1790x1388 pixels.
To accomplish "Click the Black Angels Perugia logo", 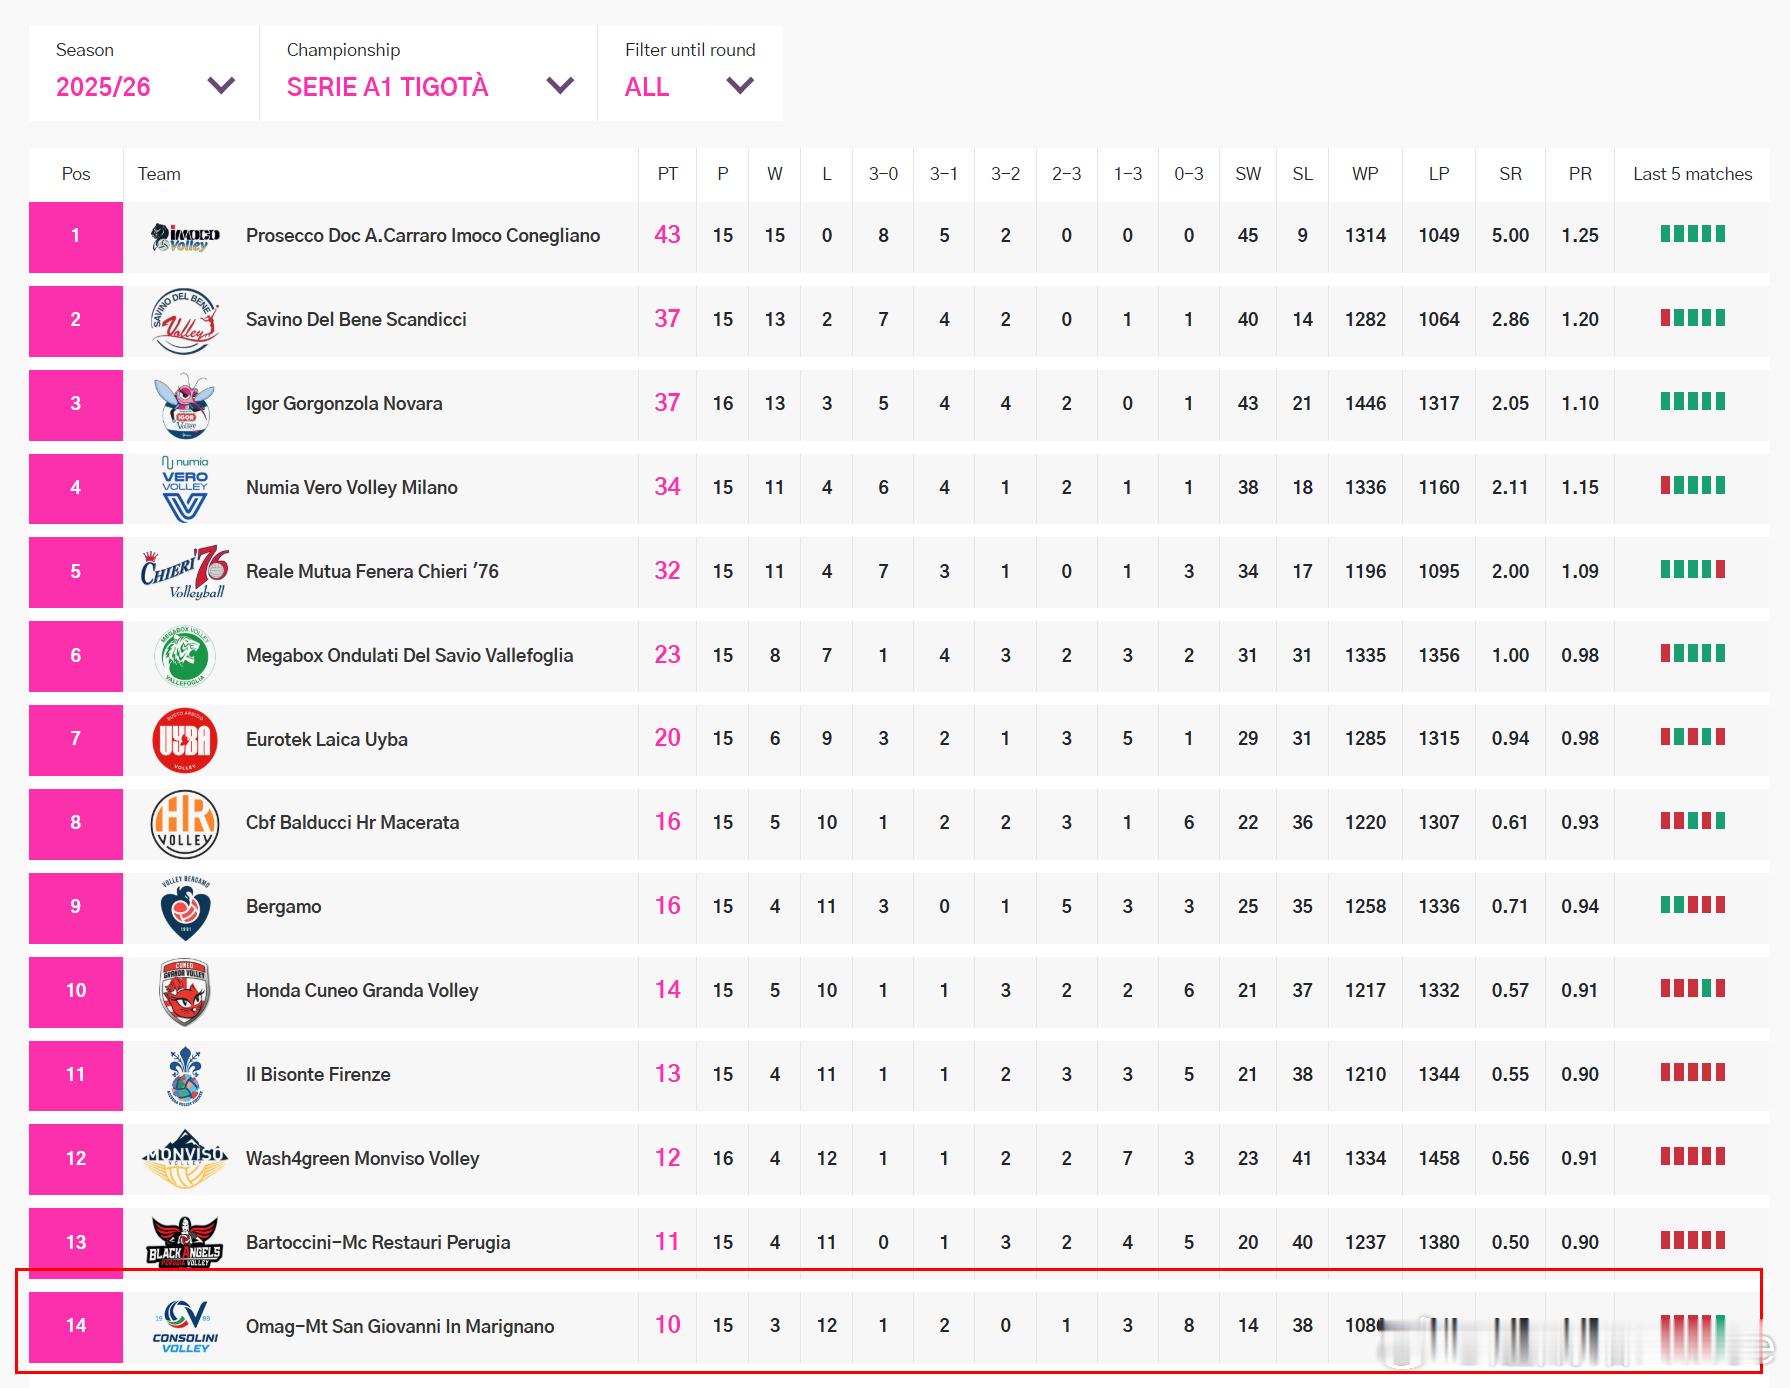I will pyautogui.click(x=185, y=1243).
